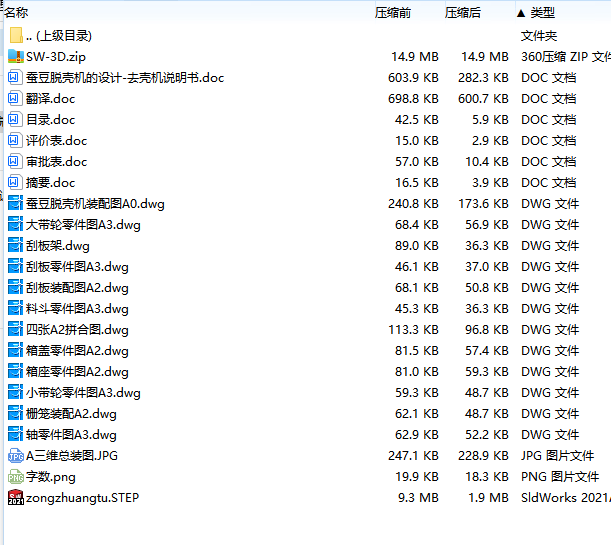Click the SldWorks 2021 type cell
The height and width of the screenshot is (545, 611).
click(x=566, y=498)
